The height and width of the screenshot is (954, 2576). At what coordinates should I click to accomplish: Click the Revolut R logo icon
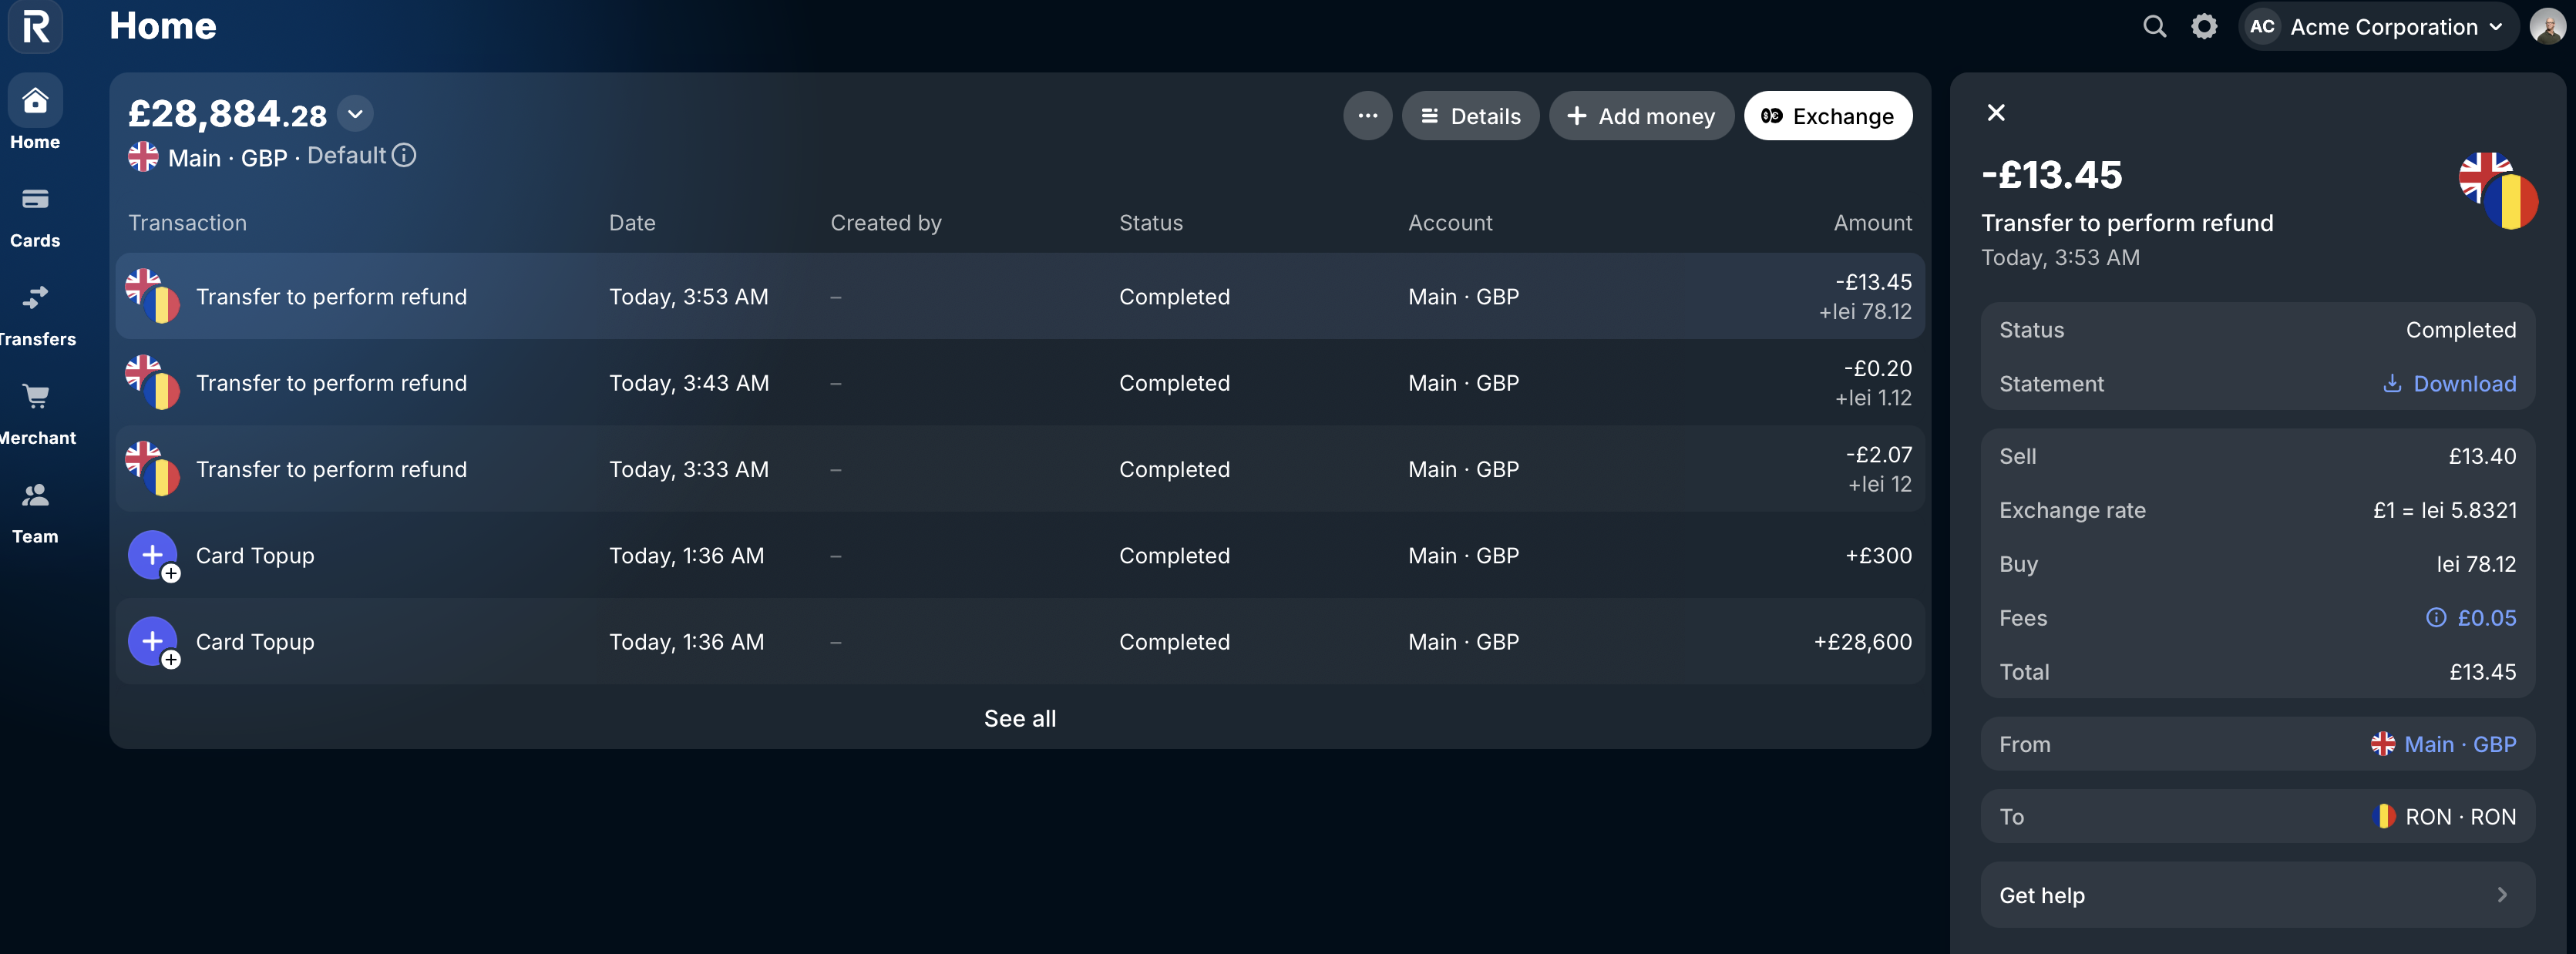coord(35,27)
